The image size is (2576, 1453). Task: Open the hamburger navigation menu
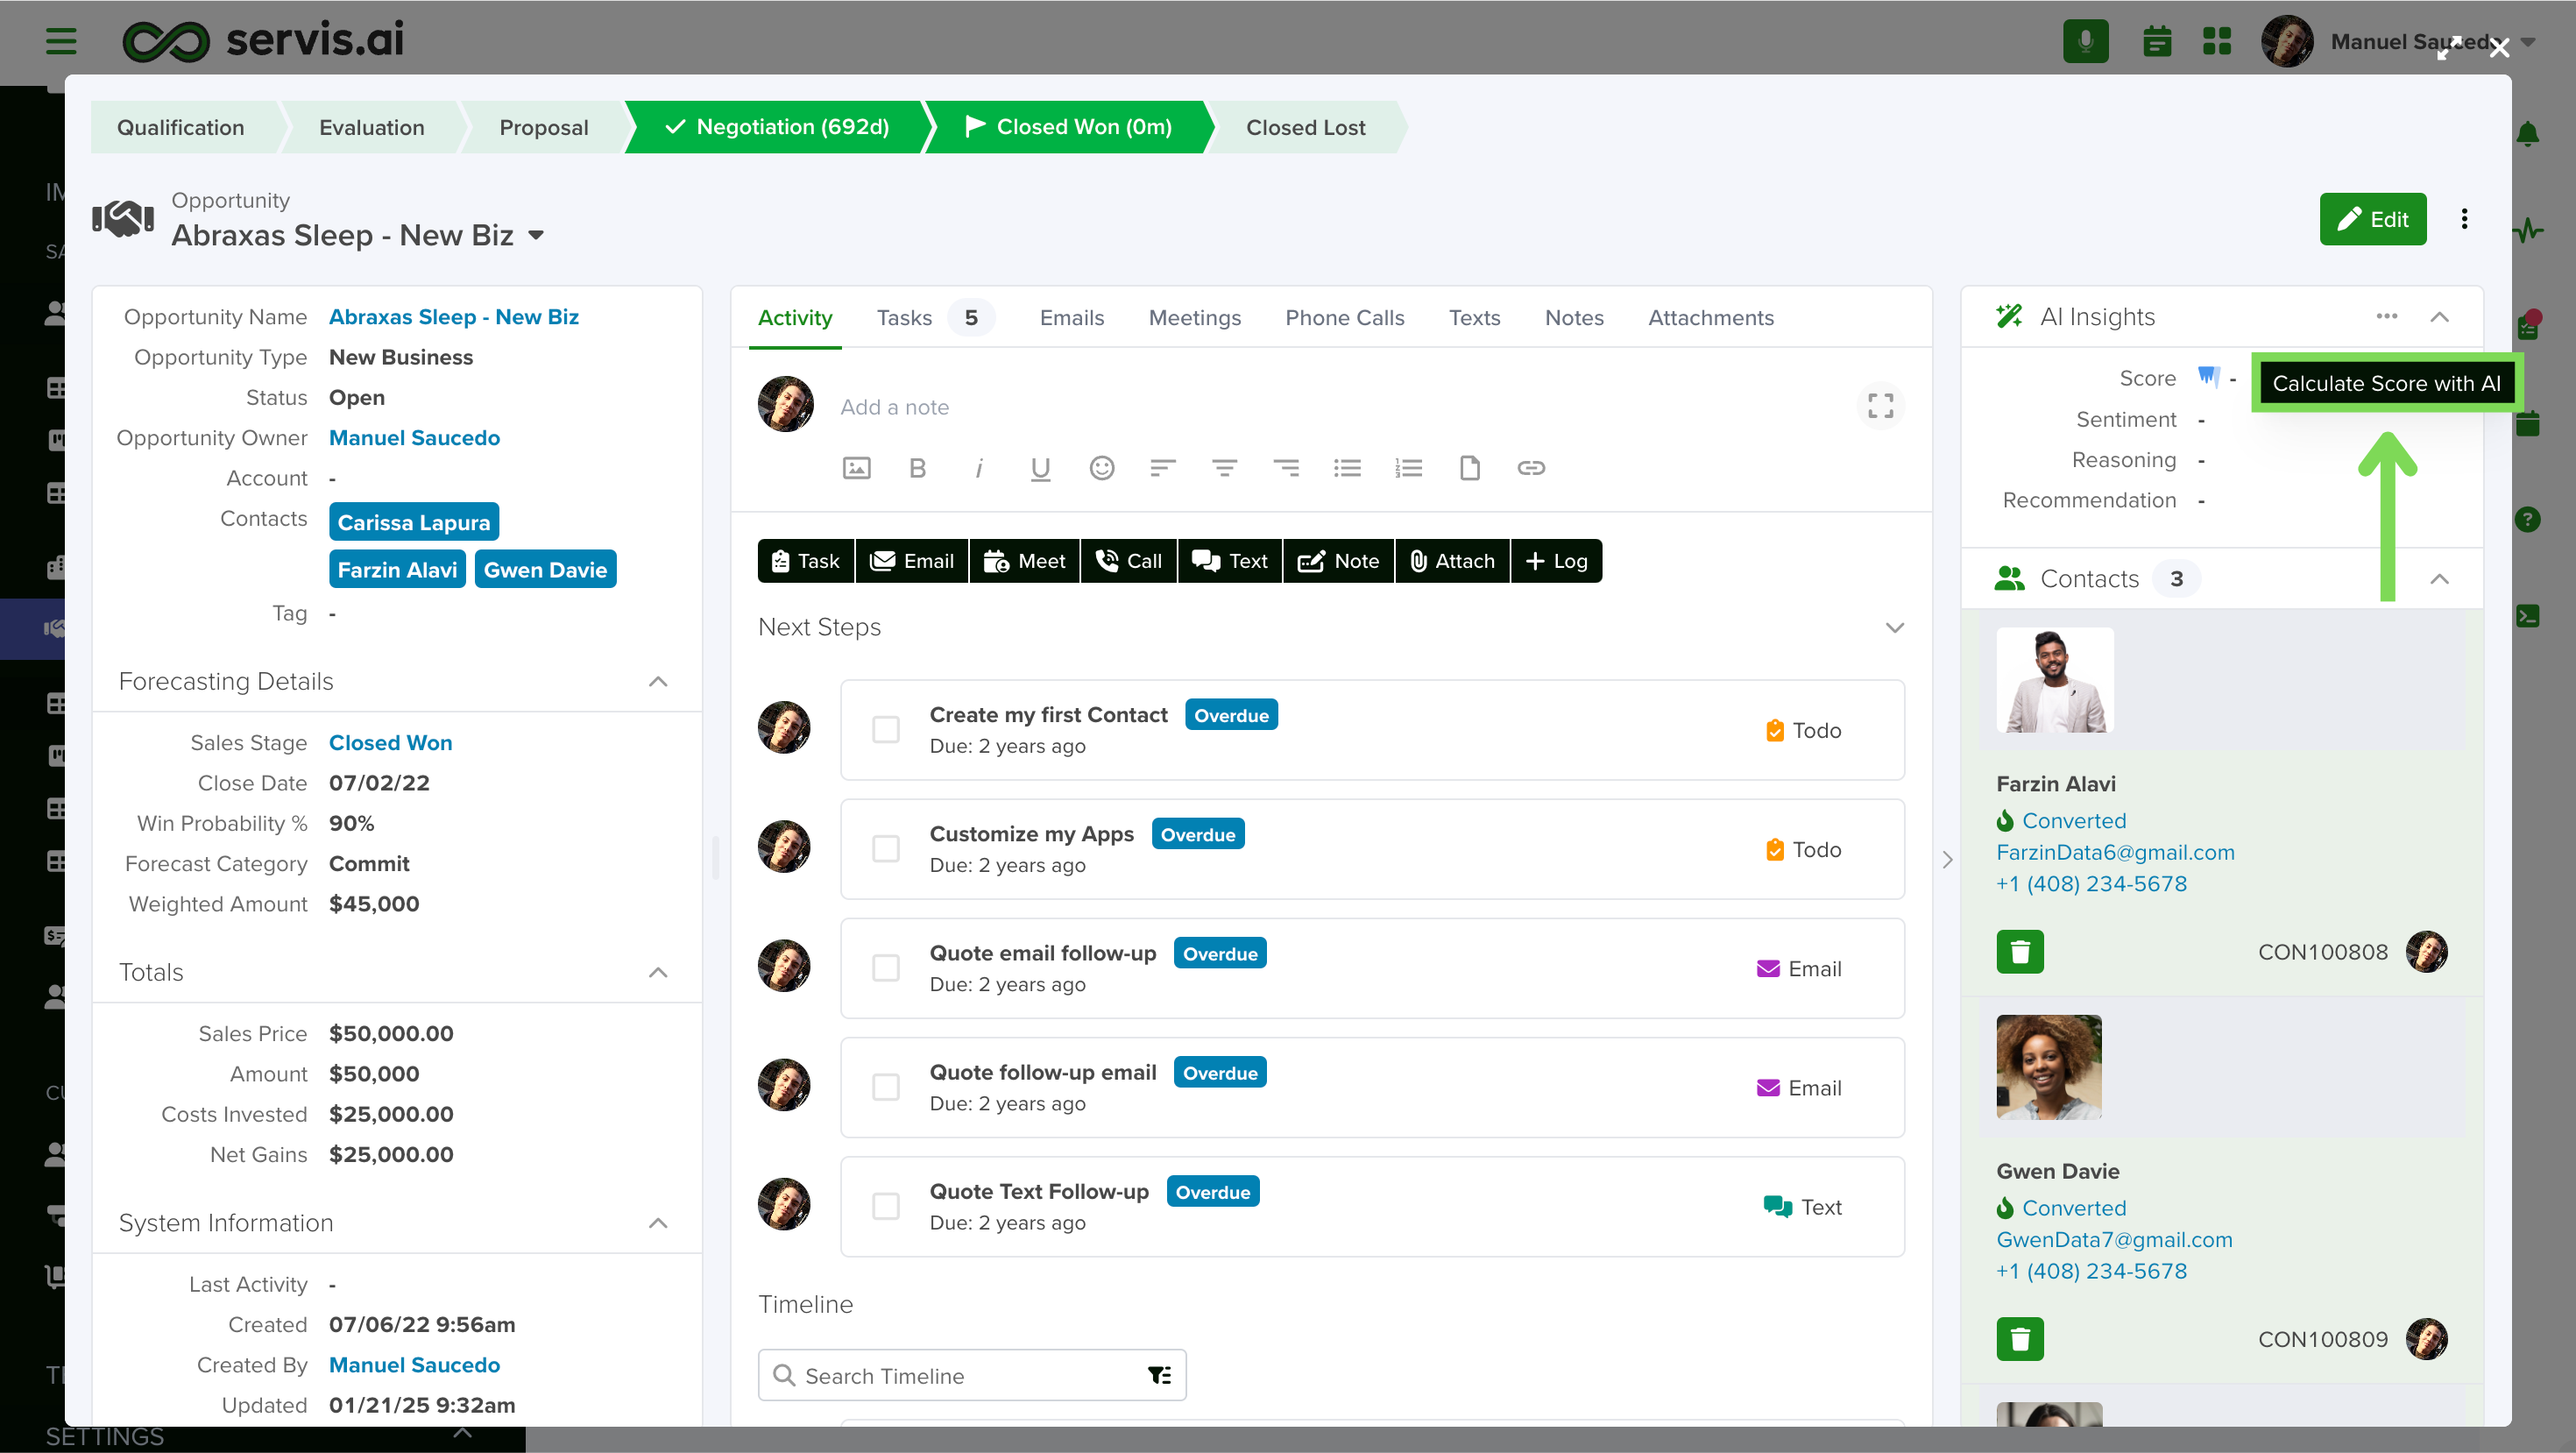coord(61,41)
